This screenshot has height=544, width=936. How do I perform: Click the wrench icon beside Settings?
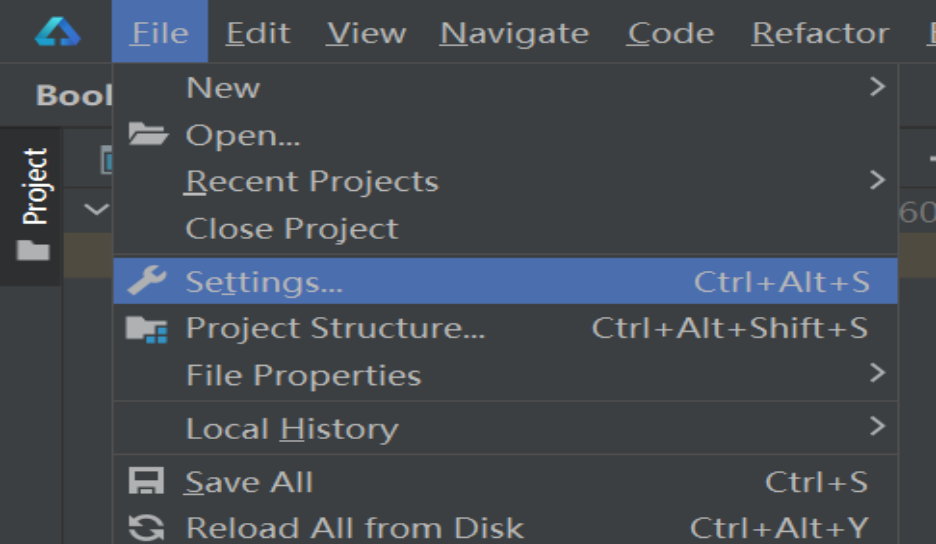click(147, 282)
